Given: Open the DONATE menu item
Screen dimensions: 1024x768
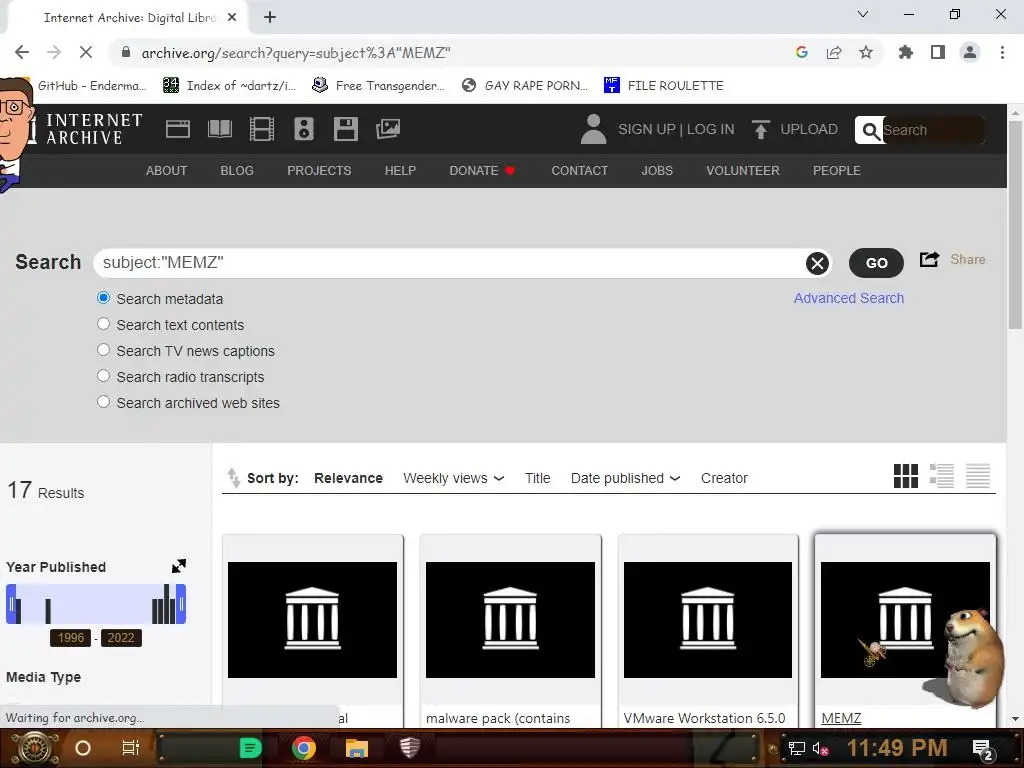Looking at the screenshot, I should [x=482, y=170].
